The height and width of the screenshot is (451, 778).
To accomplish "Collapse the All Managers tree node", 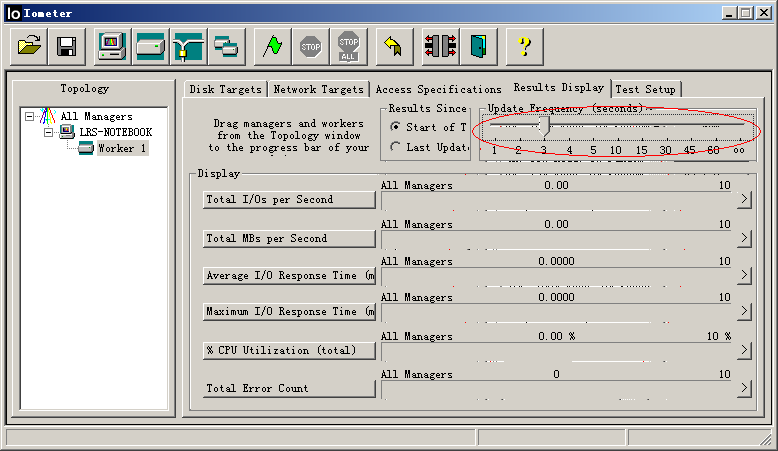I will click(x=30, y=117).
